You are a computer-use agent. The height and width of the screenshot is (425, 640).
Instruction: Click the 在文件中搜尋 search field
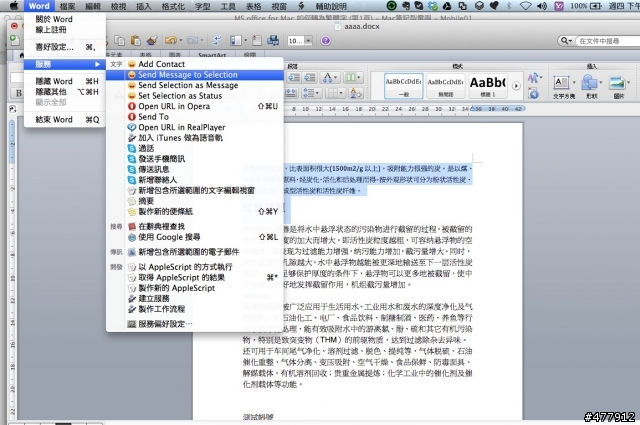(607, 41)
